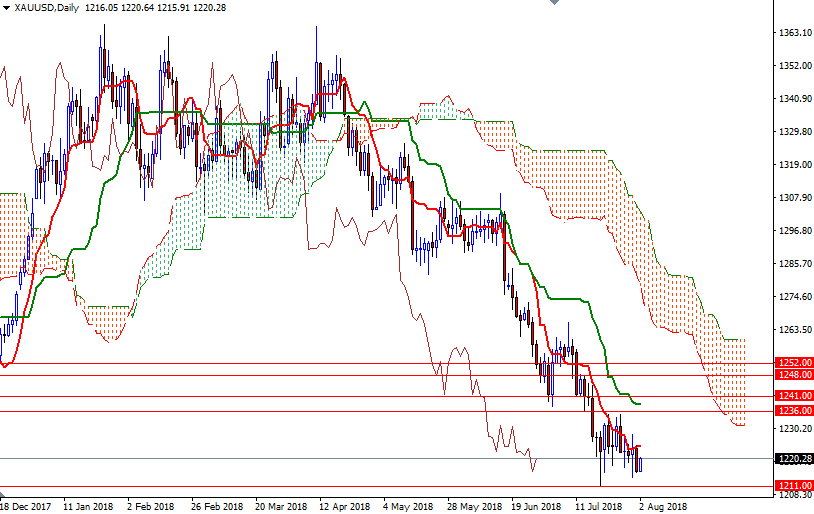This screenshot has height=514, width=814.
Task: Select the 26 Feb 2018 date label
Action: (216, 506)
